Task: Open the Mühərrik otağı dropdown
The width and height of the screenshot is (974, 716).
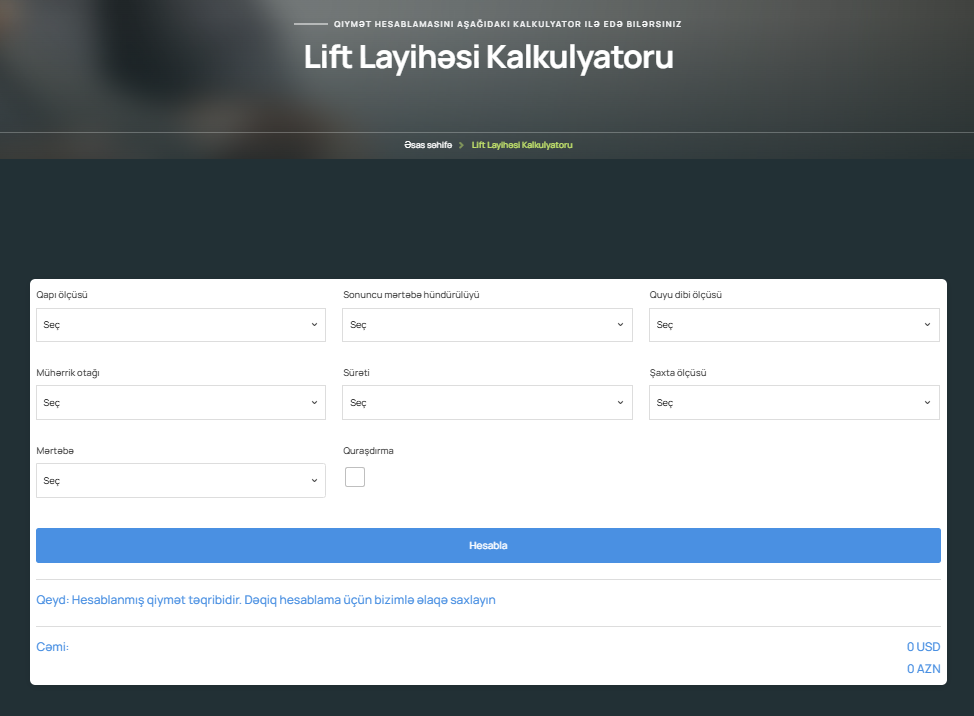Action: (x=180, y=402)
